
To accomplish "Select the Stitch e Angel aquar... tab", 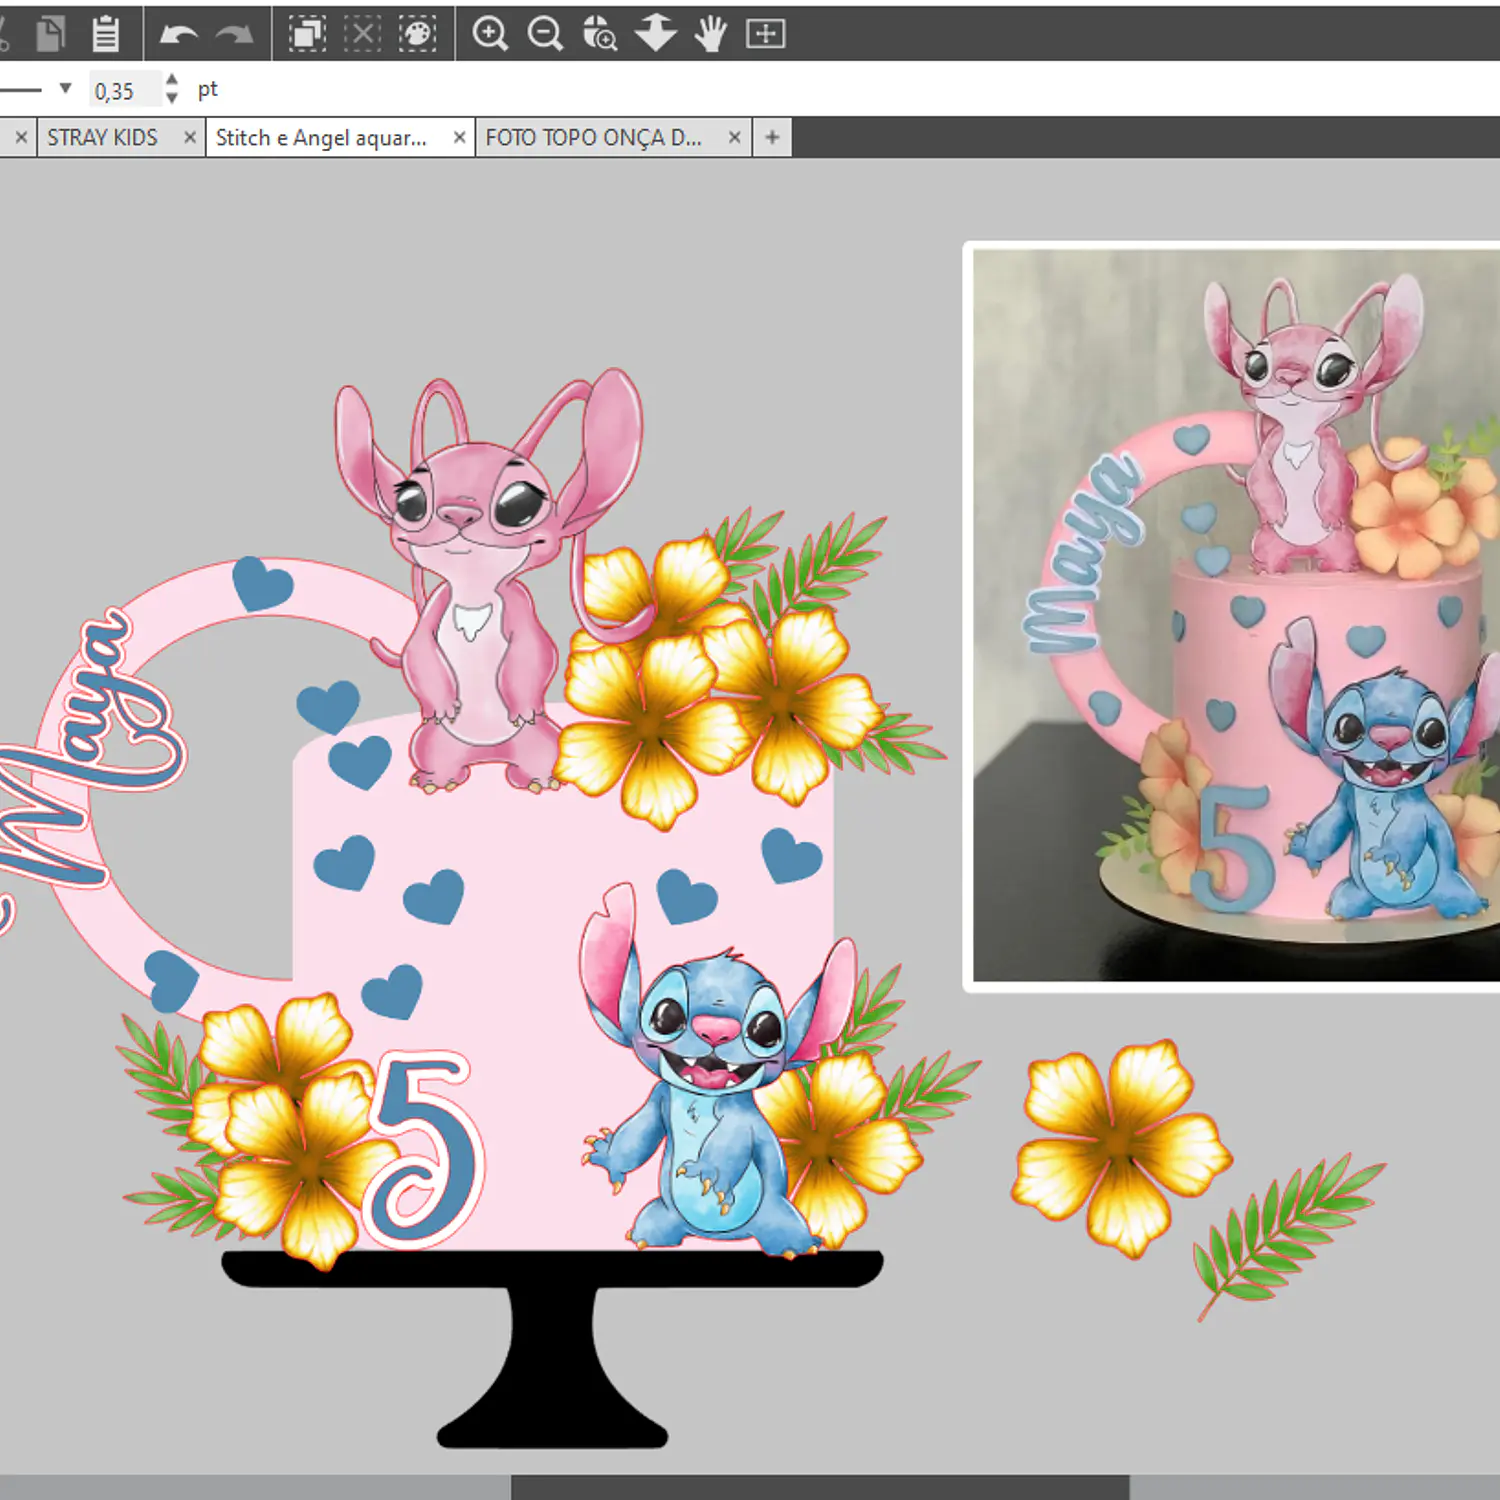I will 321,138.
